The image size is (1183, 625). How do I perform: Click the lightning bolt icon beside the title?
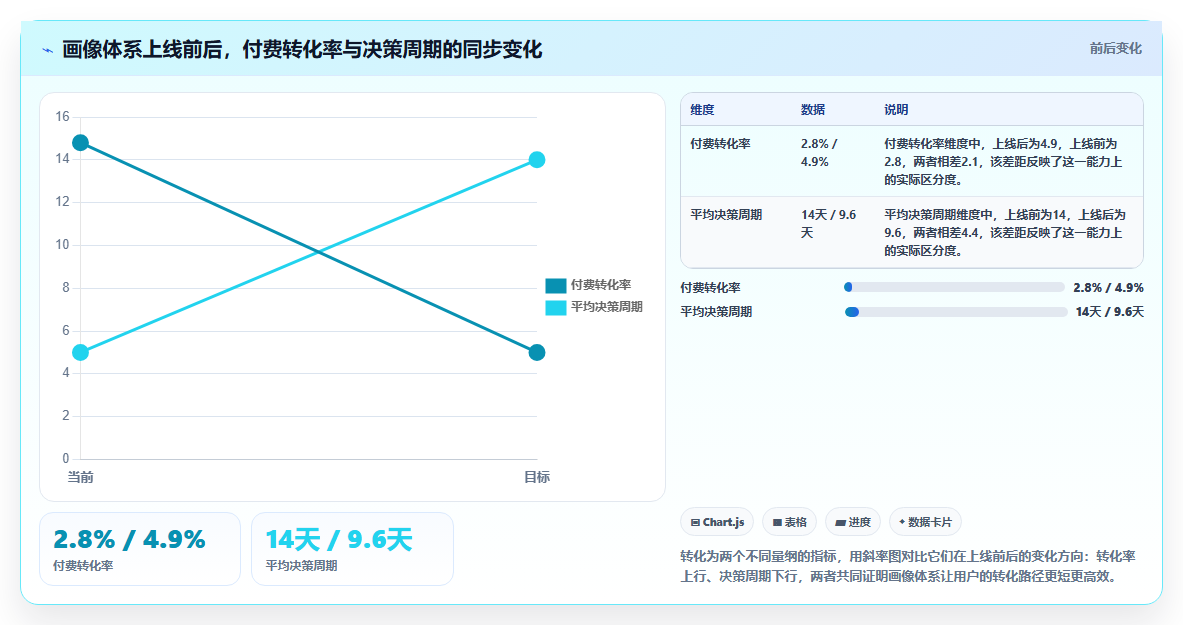[x=48, y=51]
